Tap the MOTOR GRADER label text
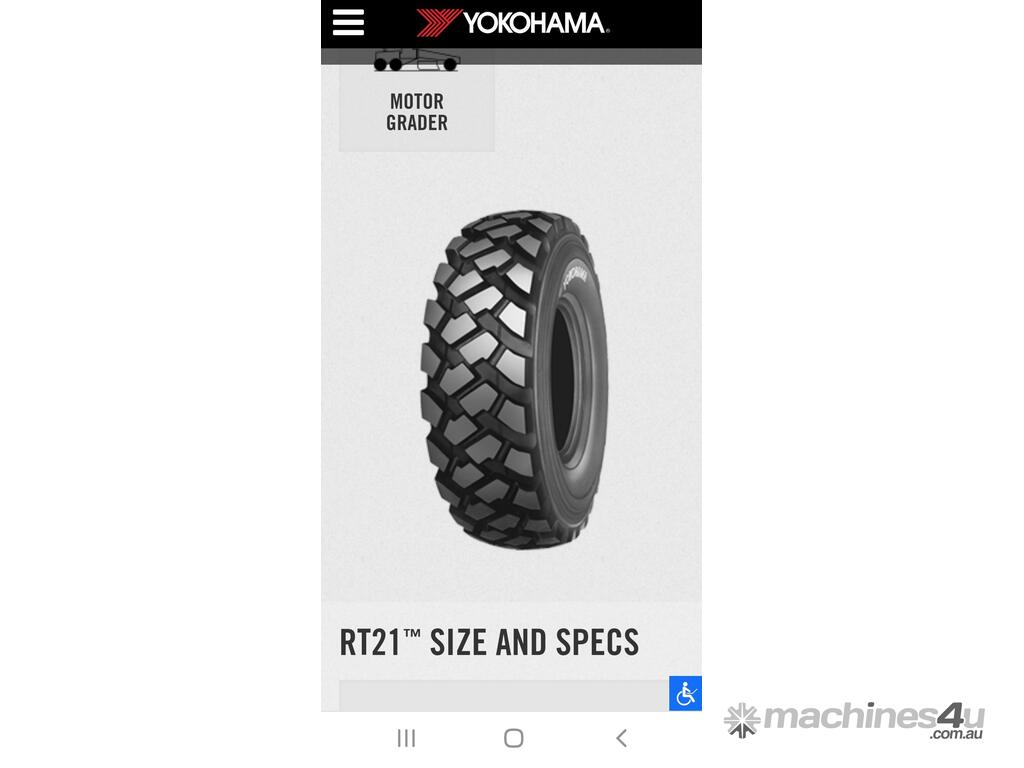The image size is (1024, 768). 417,112
